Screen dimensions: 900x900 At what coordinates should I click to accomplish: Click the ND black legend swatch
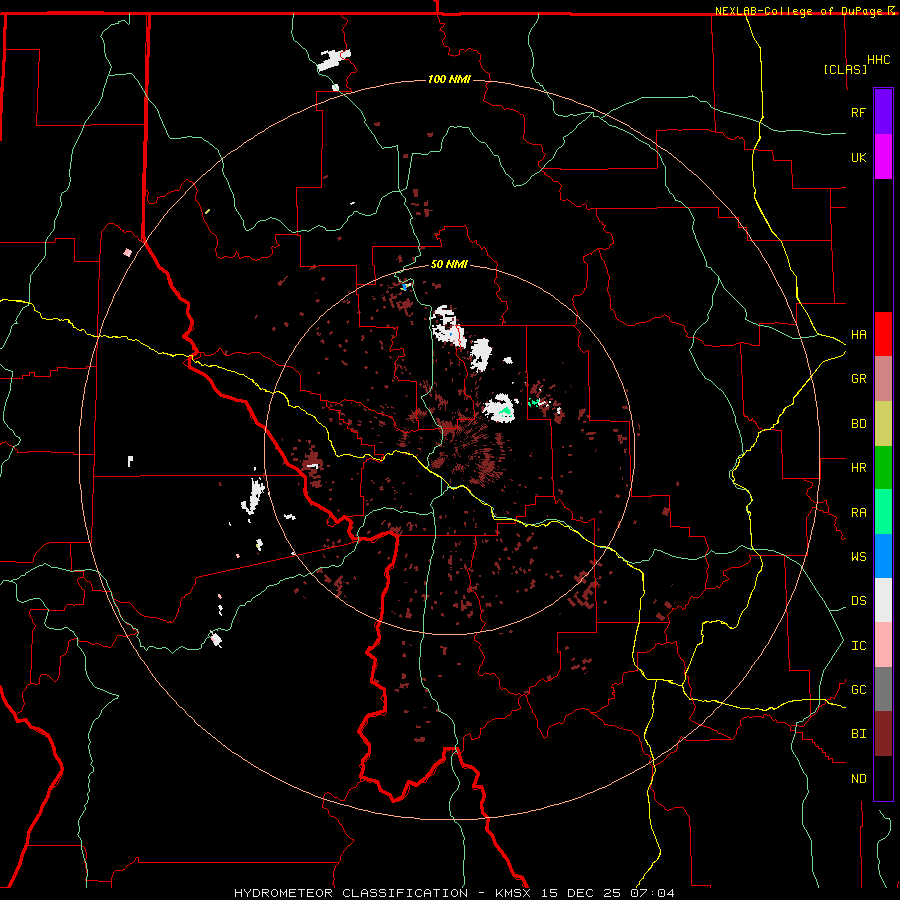coord(883,778)
